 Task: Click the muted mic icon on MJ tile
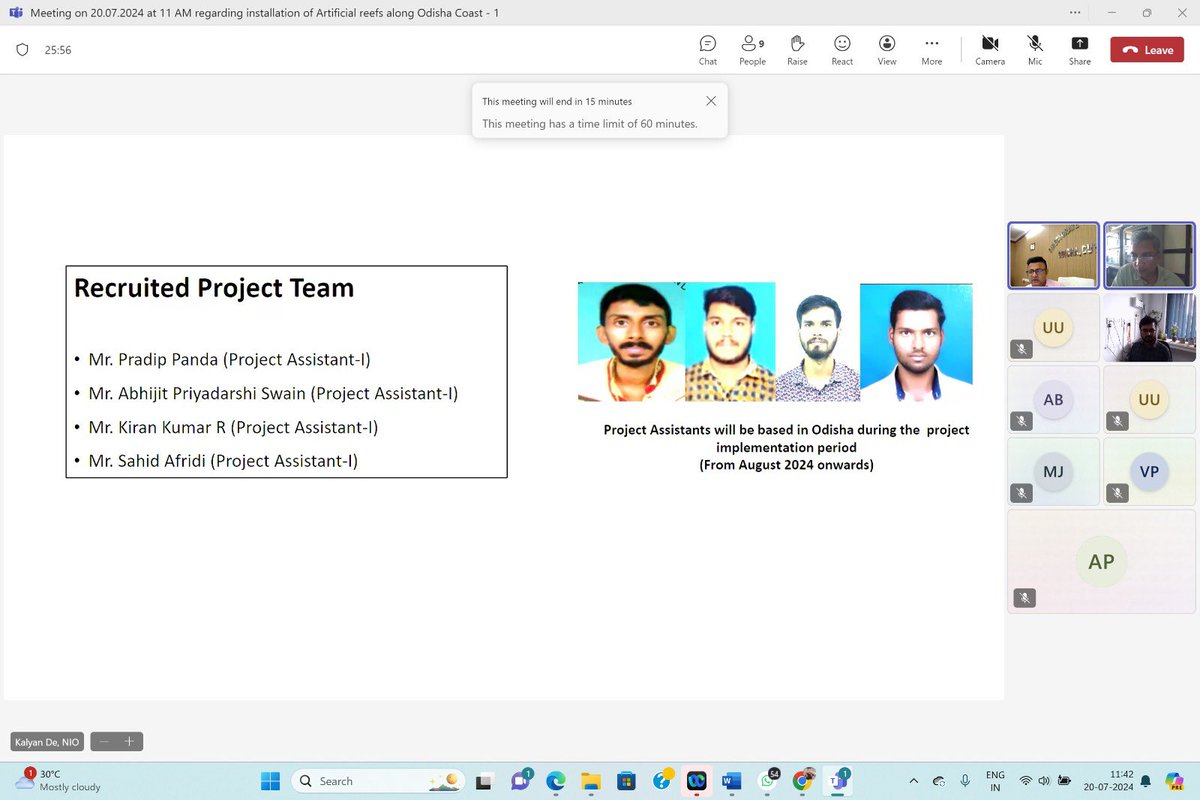tap(1021, 493)
